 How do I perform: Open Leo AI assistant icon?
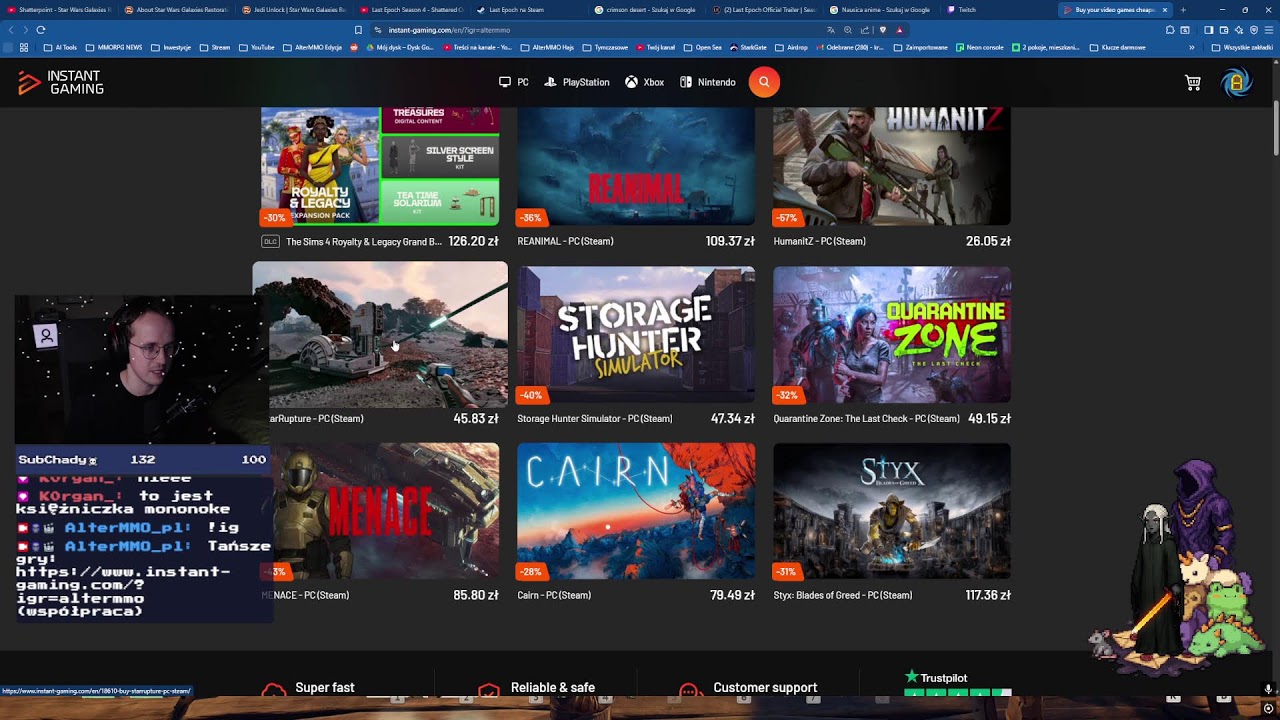(1238, 30)
